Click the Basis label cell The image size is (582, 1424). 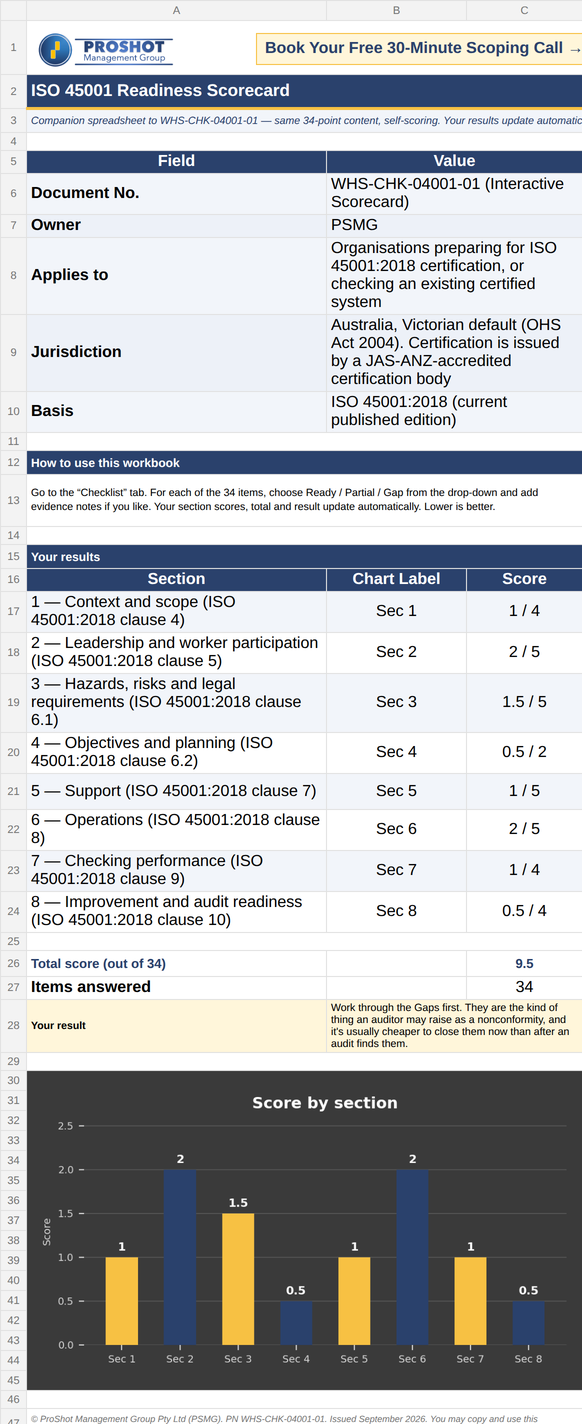176,411
